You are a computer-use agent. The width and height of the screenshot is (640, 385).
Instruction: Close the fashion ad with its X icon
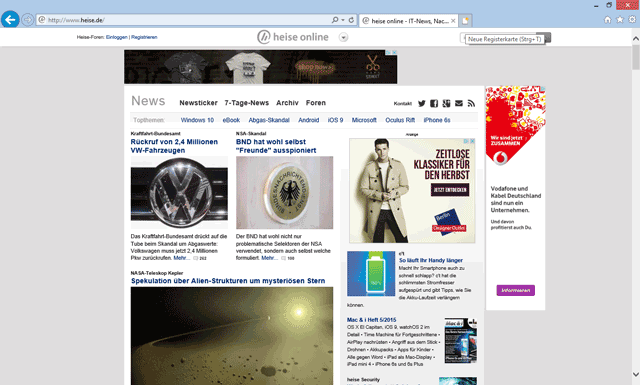tap(472, 141)
